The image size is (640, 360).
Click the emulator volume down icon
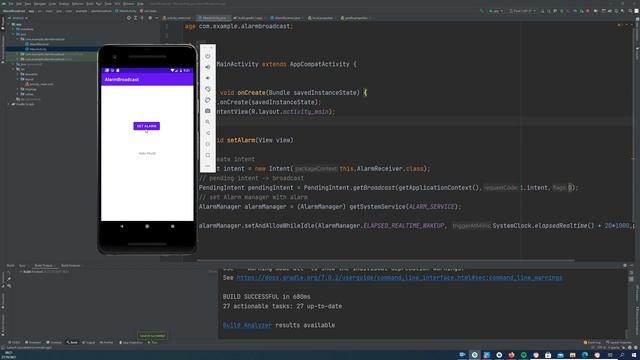(207, 78)
